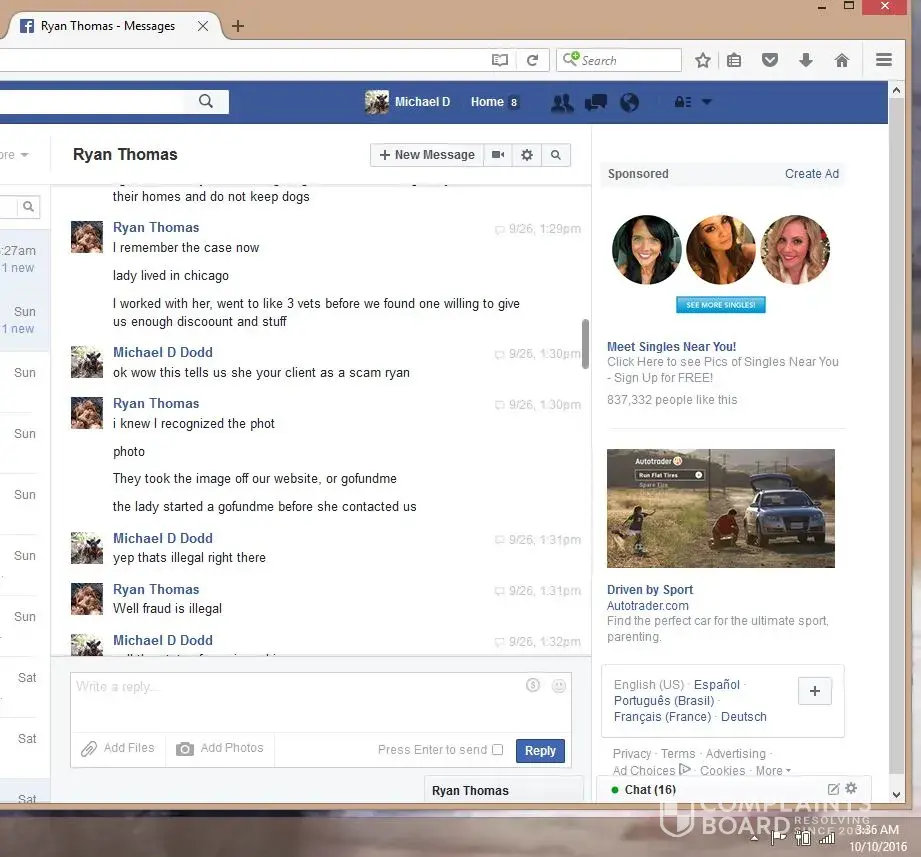
Task: Toggle the Press Enter to send checkbox
Action: click(x=498, y=750)
